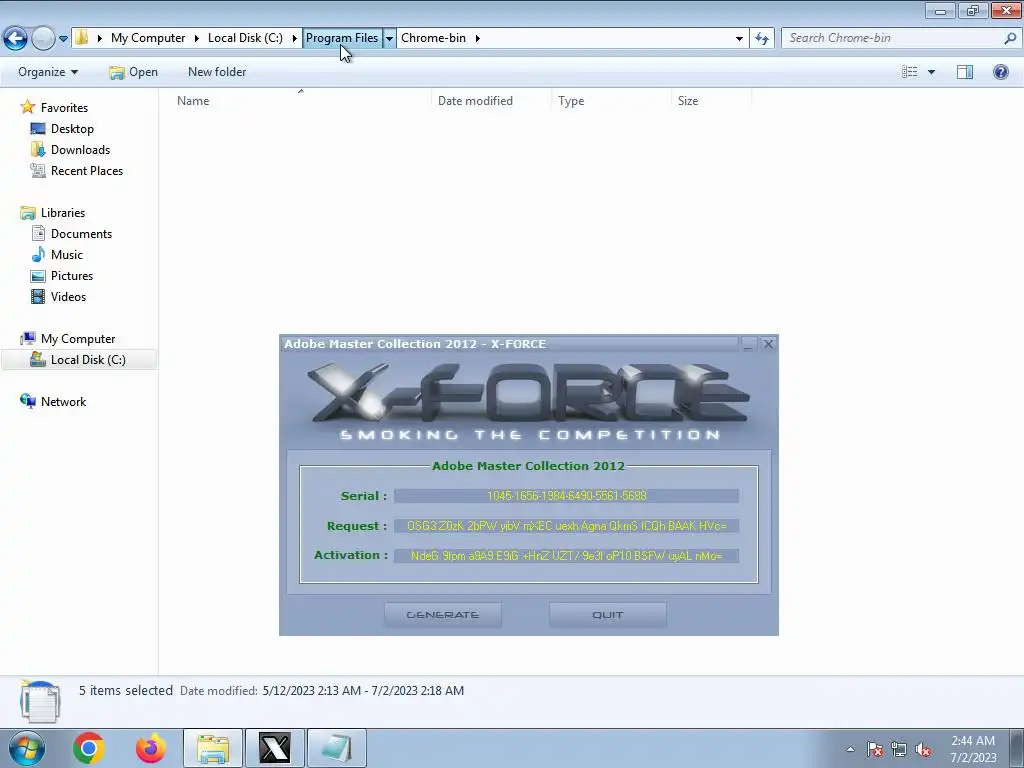The height and width of the screenshot is (768, 1024).
Task: Sort by Type column header
Action: coord(611,101)
